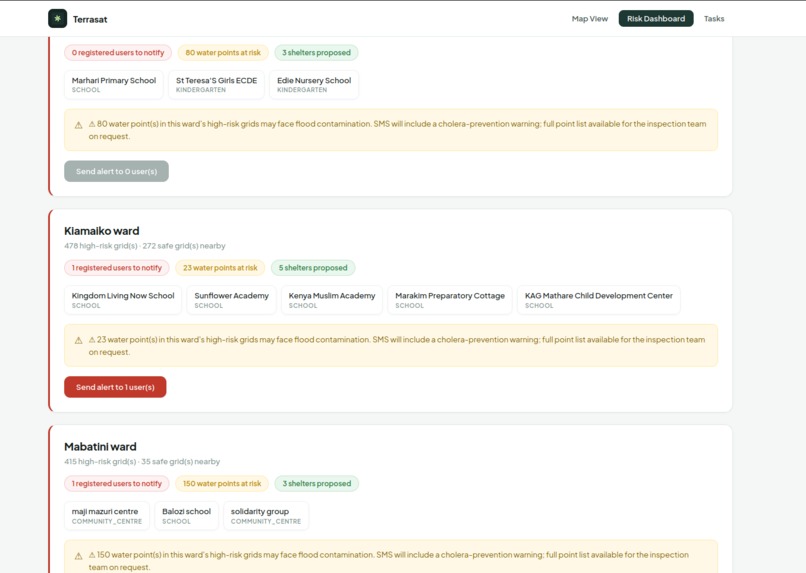Image resolution: width=806 pixels, height=573 pixels.
Task: Click the 5 shelters proposed badge
Action: [x=313, y=268]
